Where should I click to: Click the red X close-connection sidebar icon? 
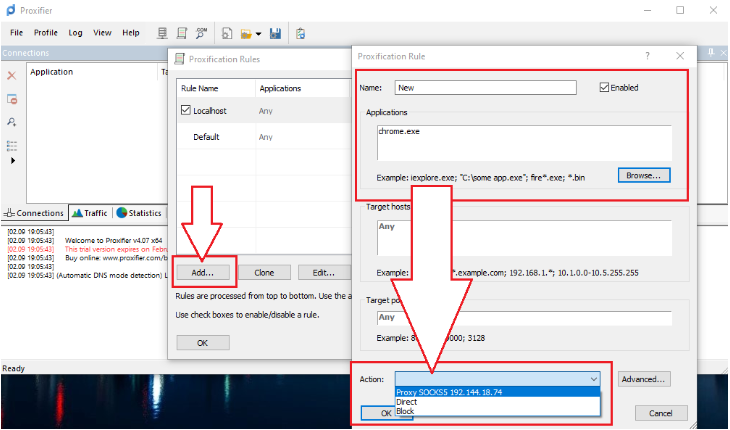tap(12, 75)
